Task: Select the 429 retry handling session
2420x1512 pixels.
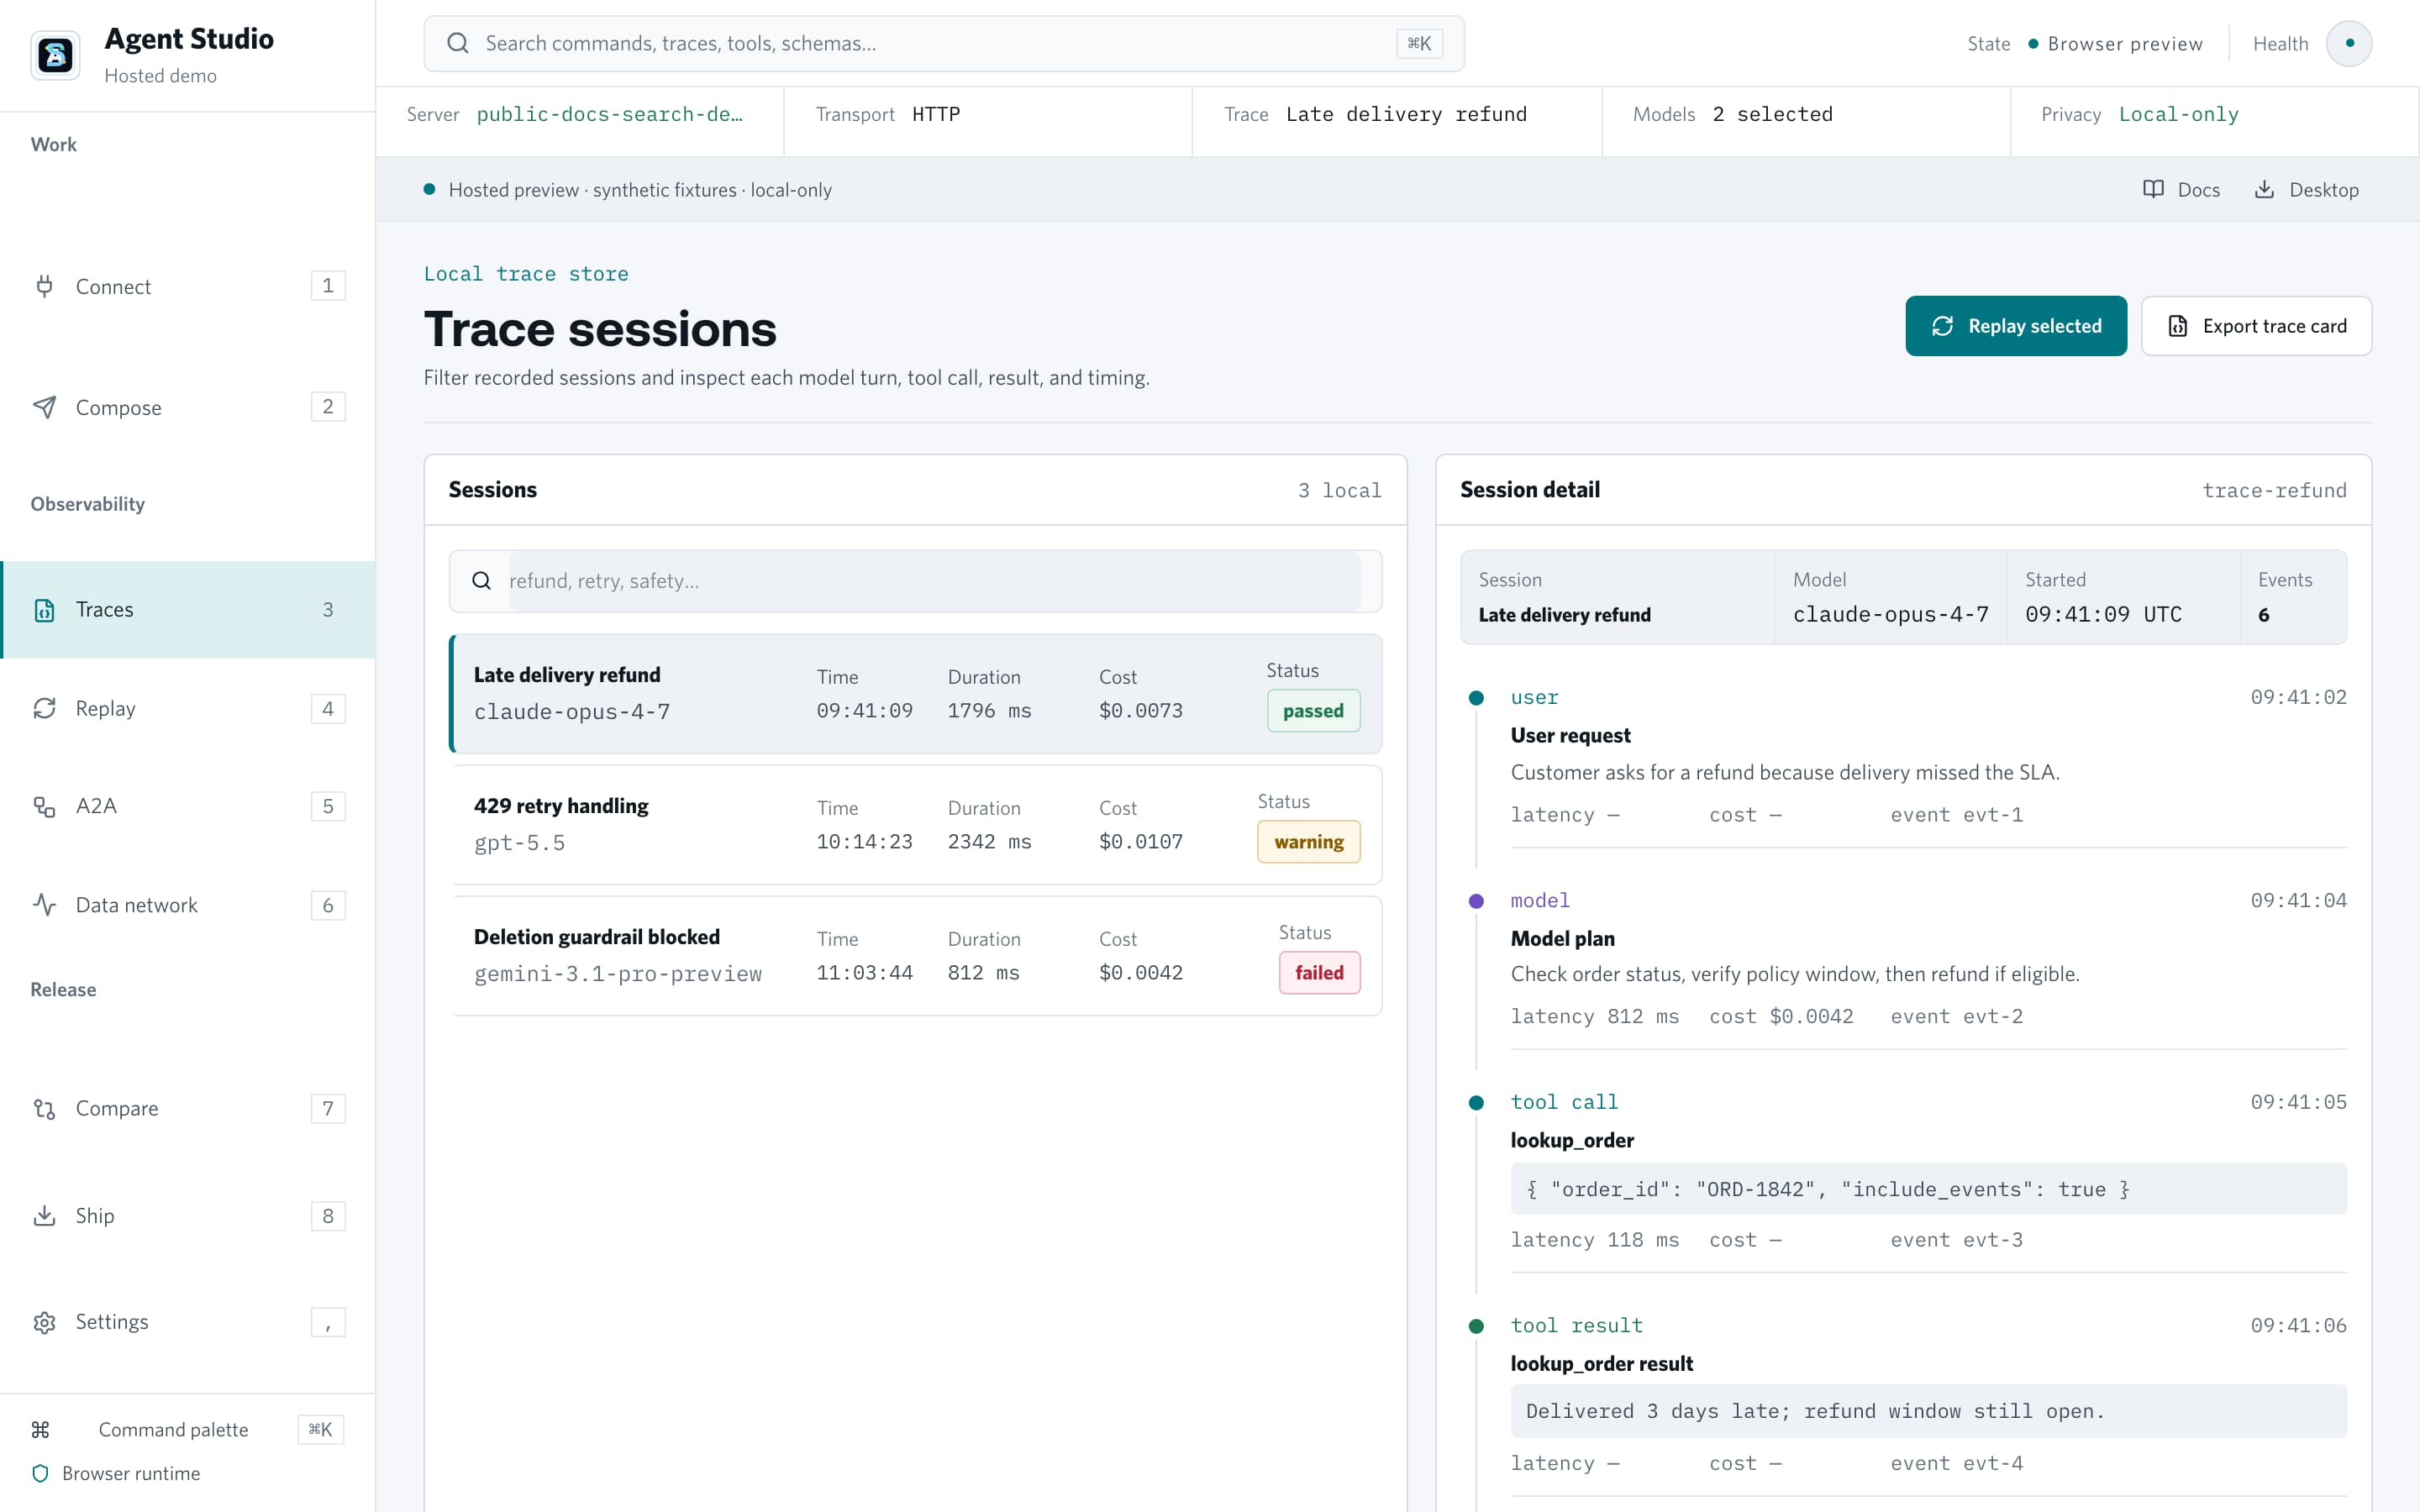Action: click(x=916, y=825)
